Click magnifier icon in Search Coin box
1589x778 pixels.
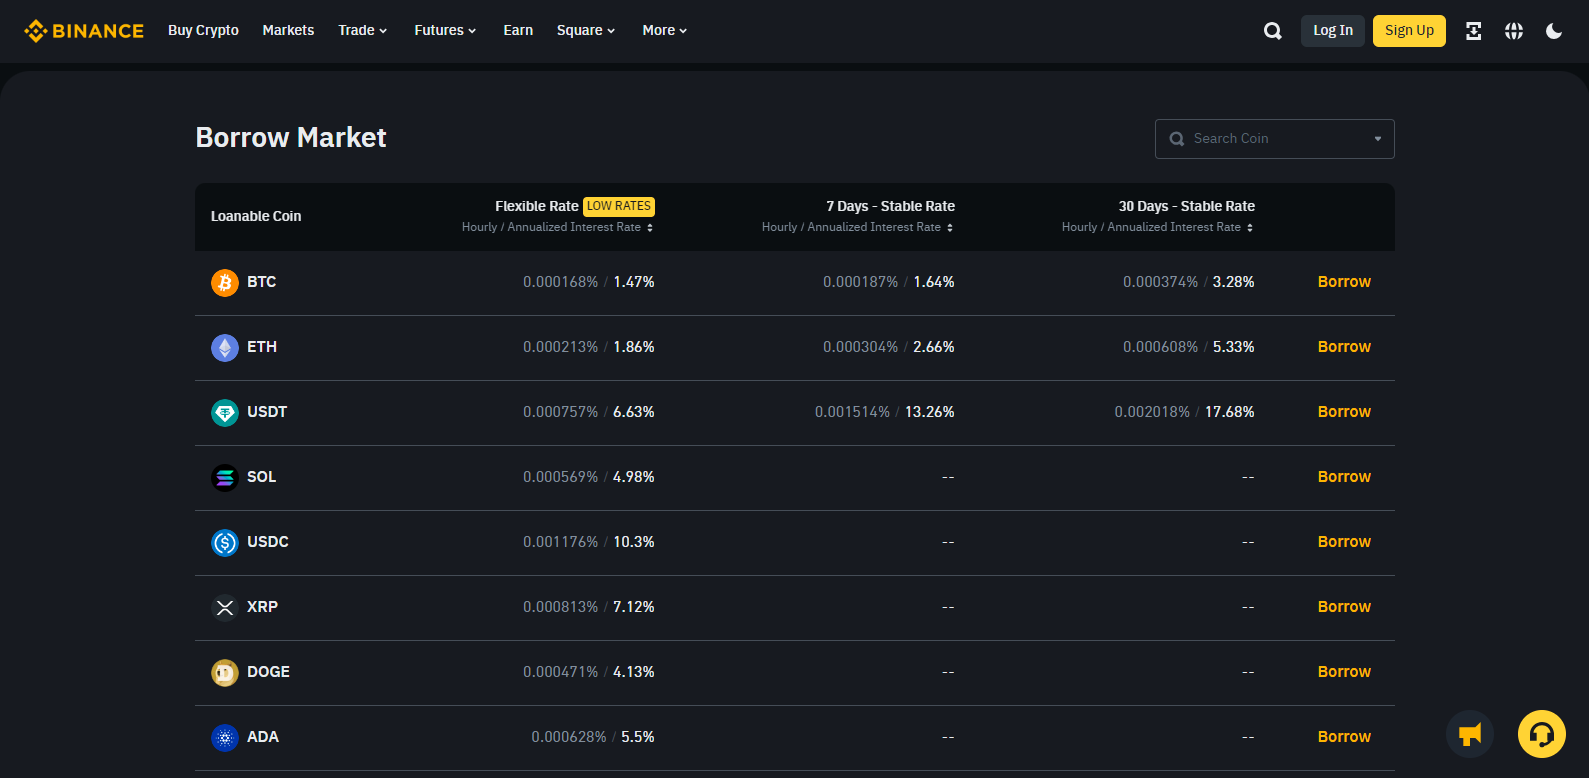click(1177, 139)
